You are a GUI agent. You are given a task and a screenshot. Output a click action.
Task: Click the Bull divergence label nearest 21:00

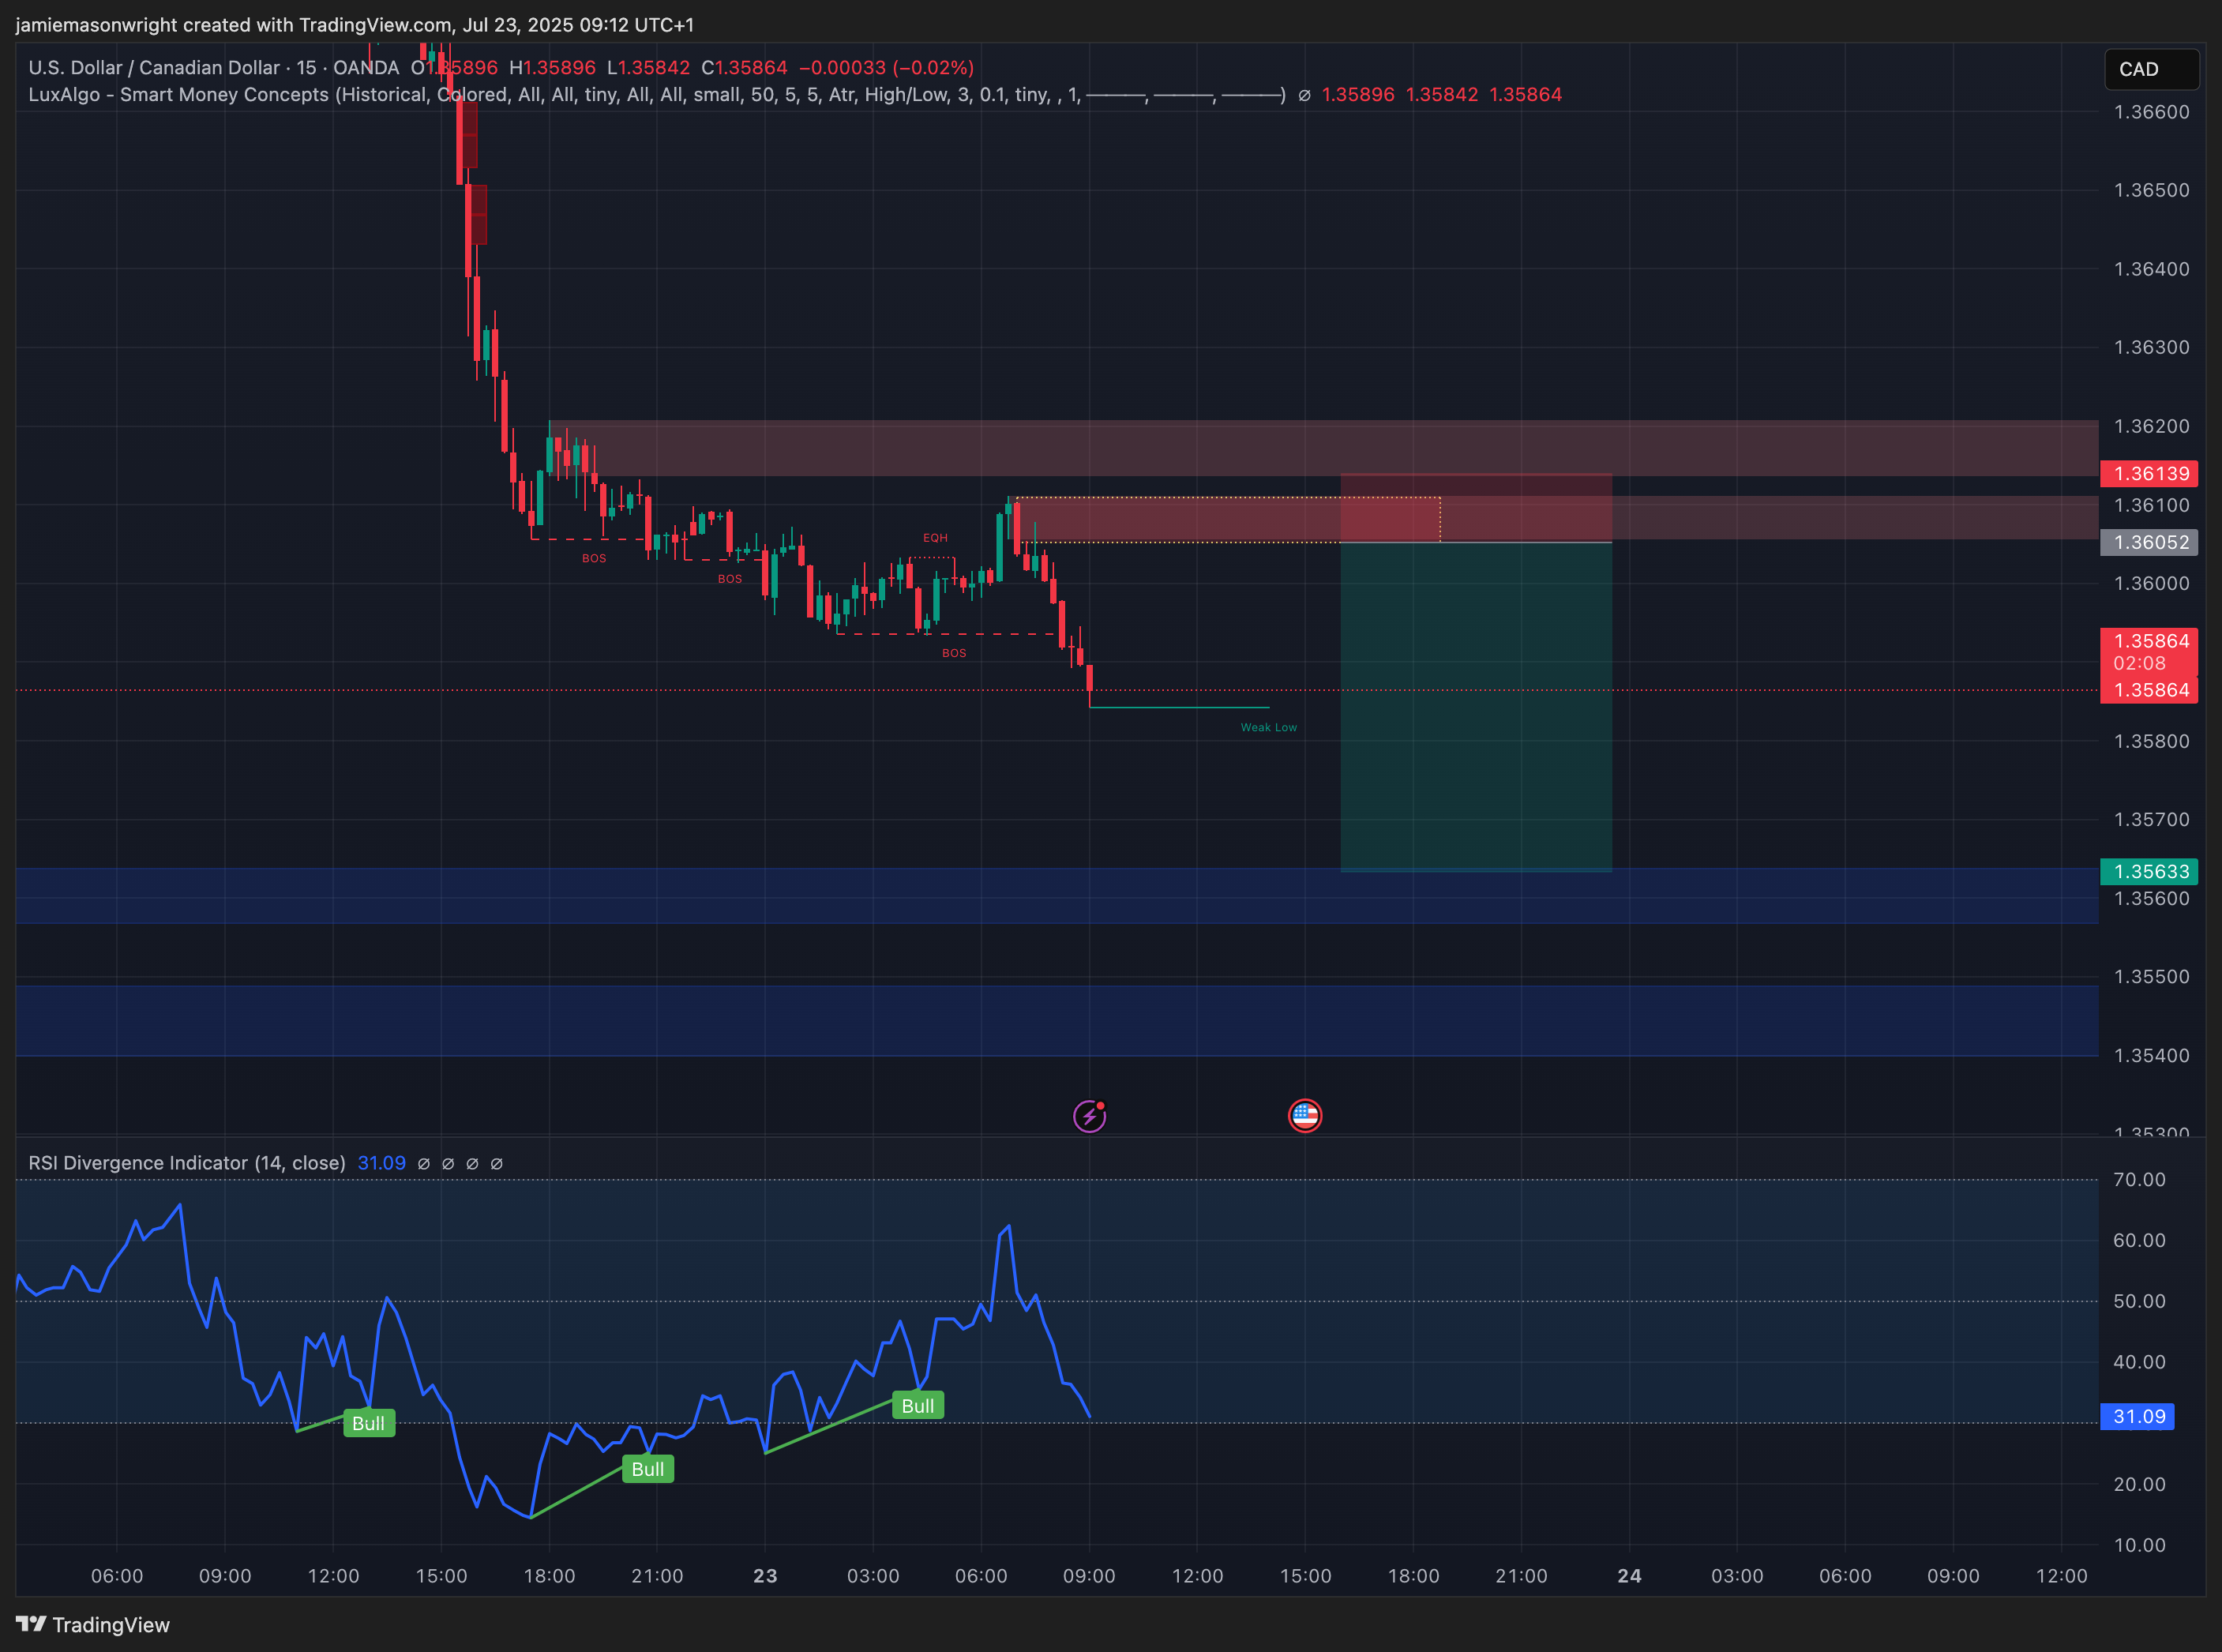tap(647, 1469)
